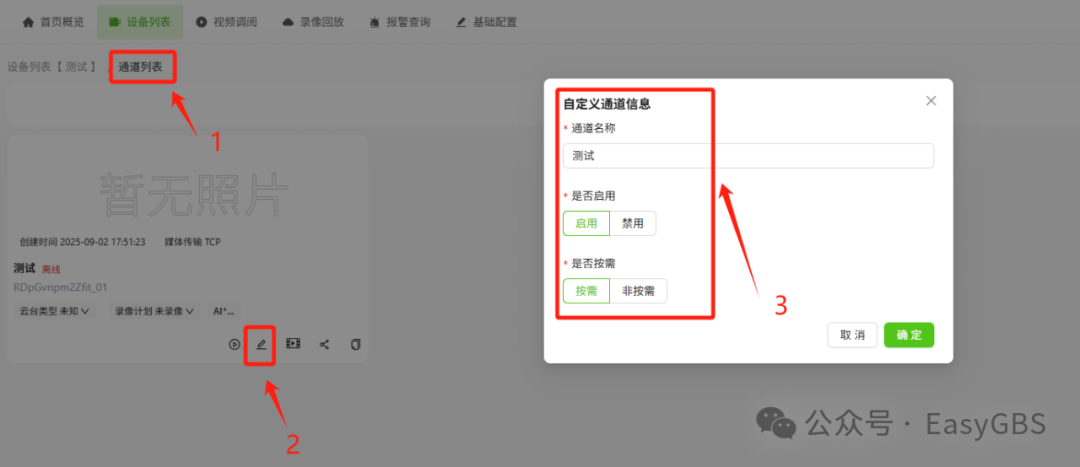Image resolution: width=1080 pixels, height=467 pixels.
Task: Click the share icon on channel card
Action: click(324, 344)
